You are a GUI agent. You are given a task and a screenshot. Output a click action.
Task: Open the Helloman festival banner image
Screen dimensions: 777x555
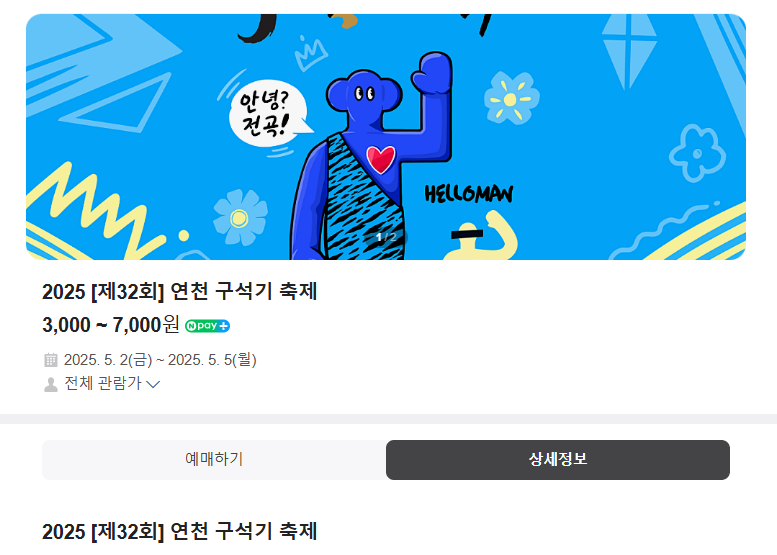(386, 137)
